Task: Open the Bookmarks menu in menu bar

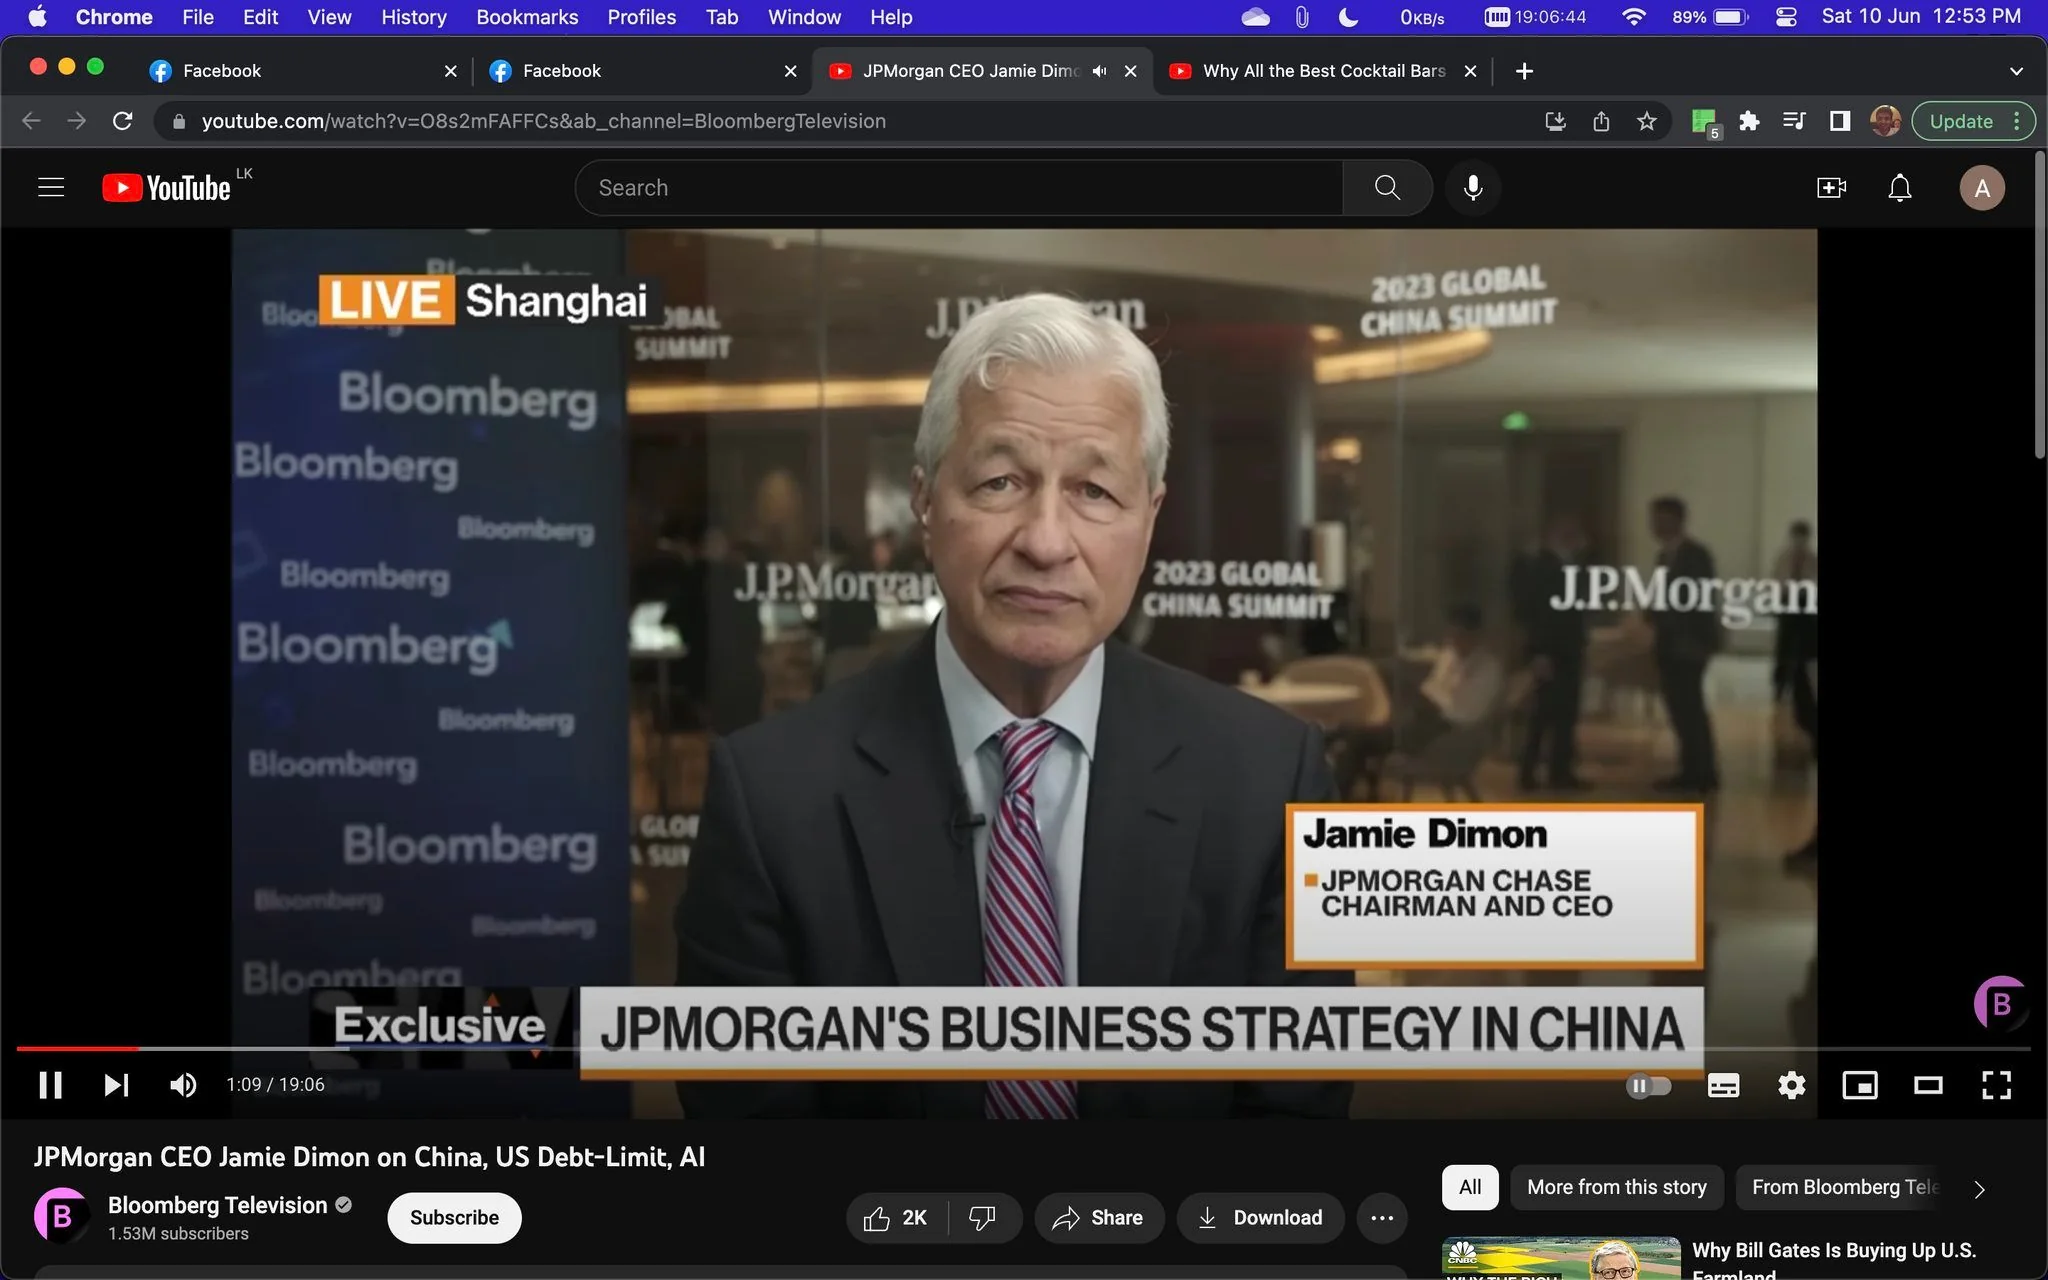Action: click(x=527, y=17)
